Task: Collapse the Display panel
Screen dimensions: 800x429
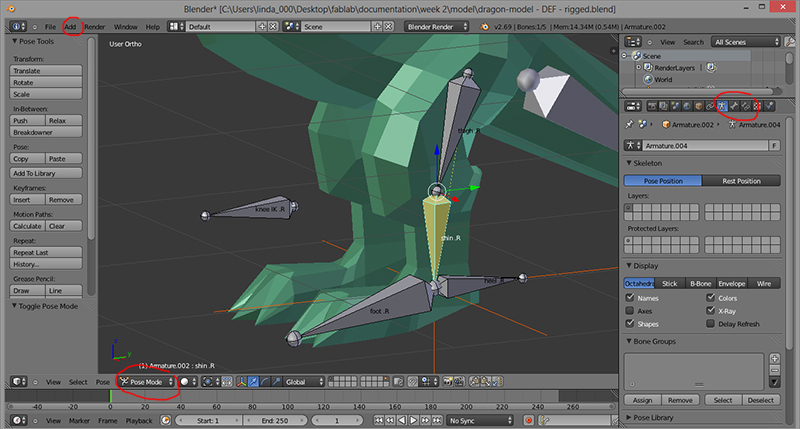Action: (x=629, y=265)
